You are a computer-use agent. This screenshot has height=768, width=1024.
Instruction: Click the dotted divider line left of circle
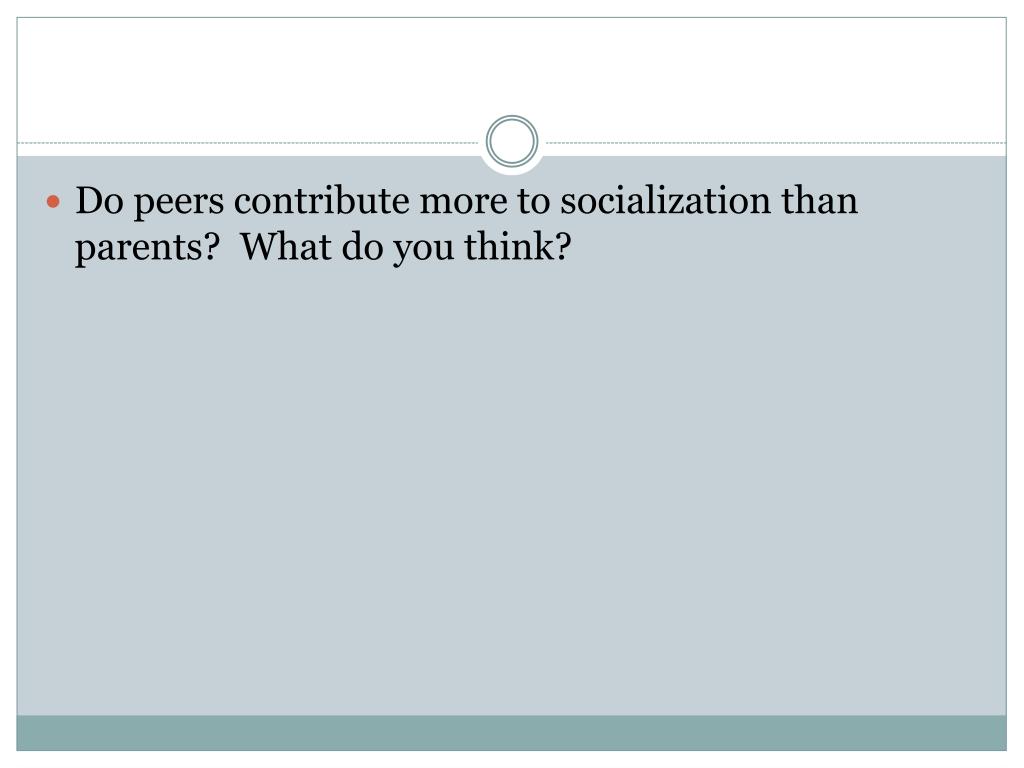point(250,143)
